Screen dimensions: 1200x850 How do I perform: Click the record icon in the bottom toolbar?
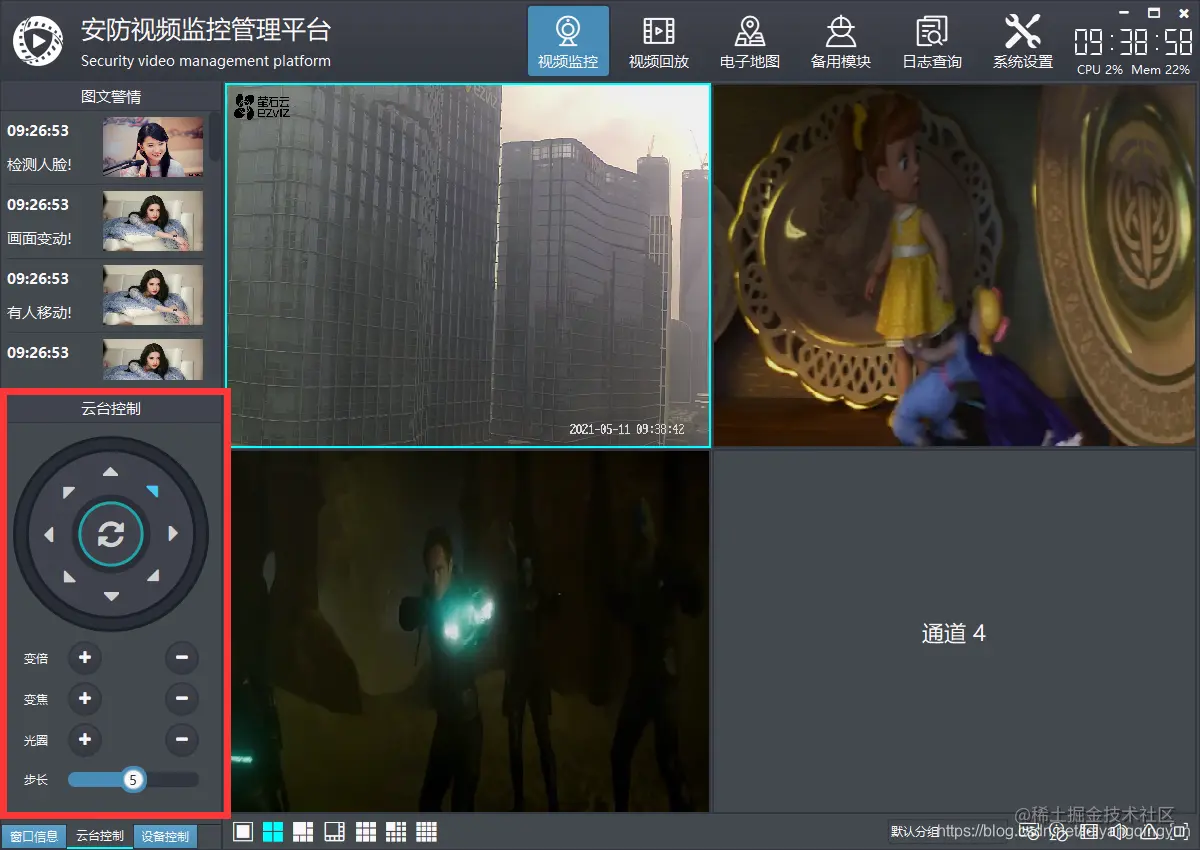[x=1089, y=831]
